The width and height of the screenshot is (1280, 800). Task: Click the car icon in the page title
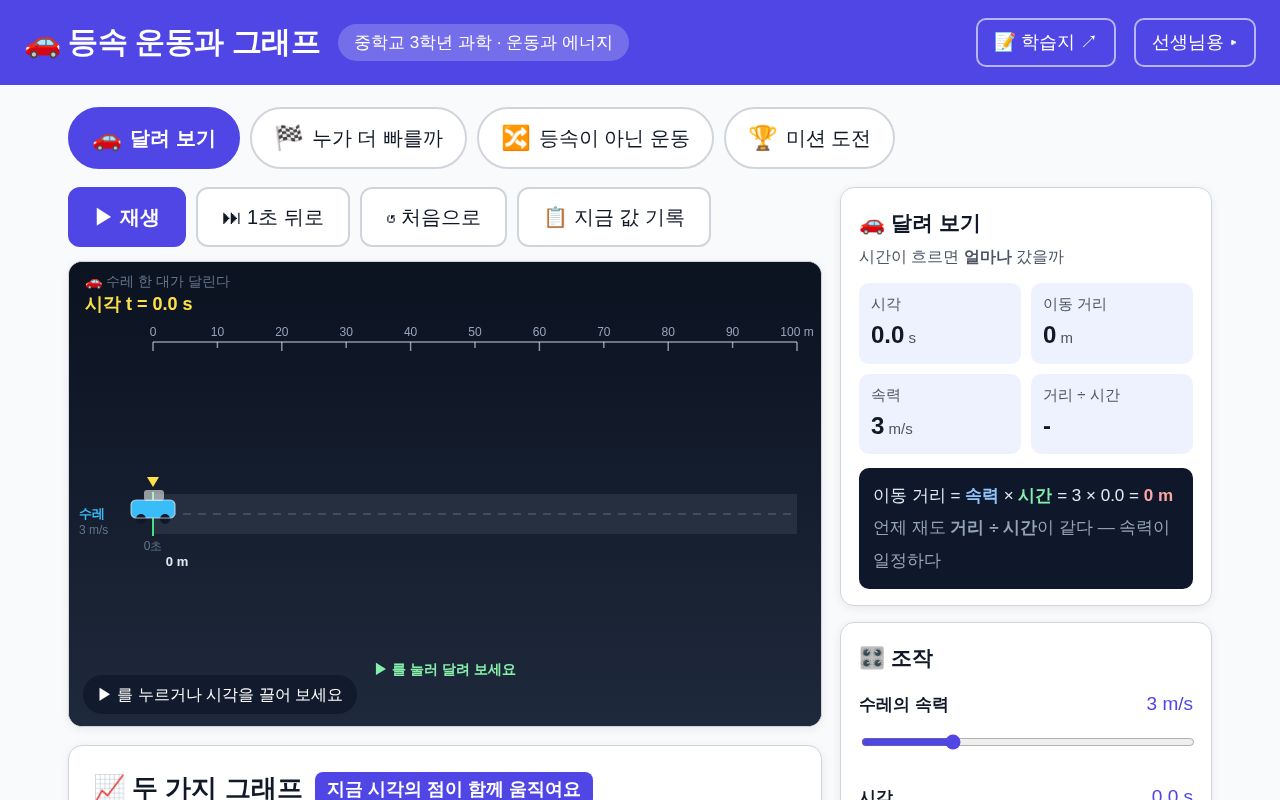tap(42, 43)
